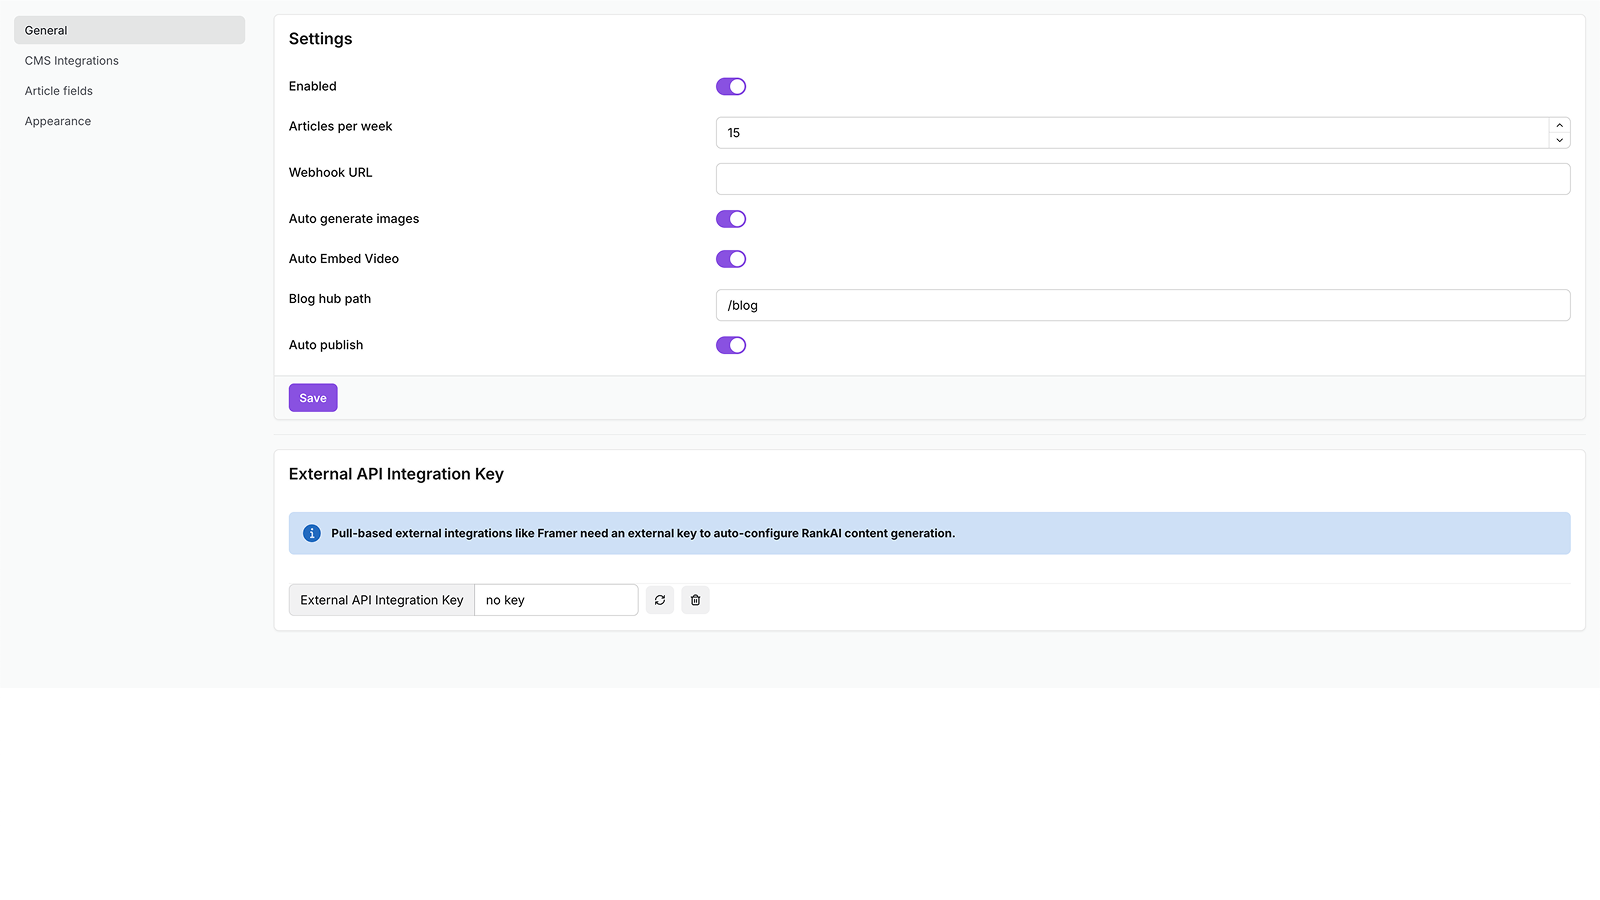Save the general settings
The image size is (1600, 900).
312,397
